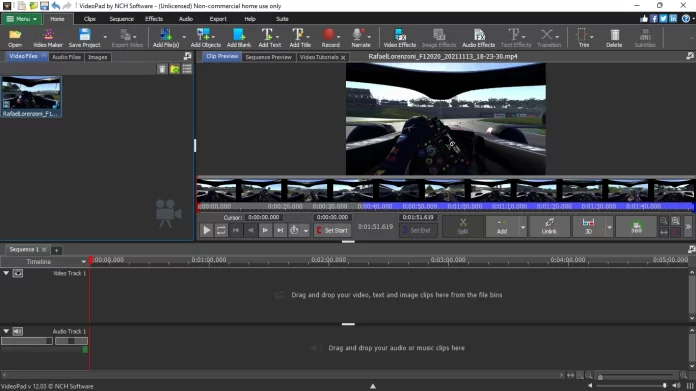Start narration with the Narrate icon

(x=361, y=38)
